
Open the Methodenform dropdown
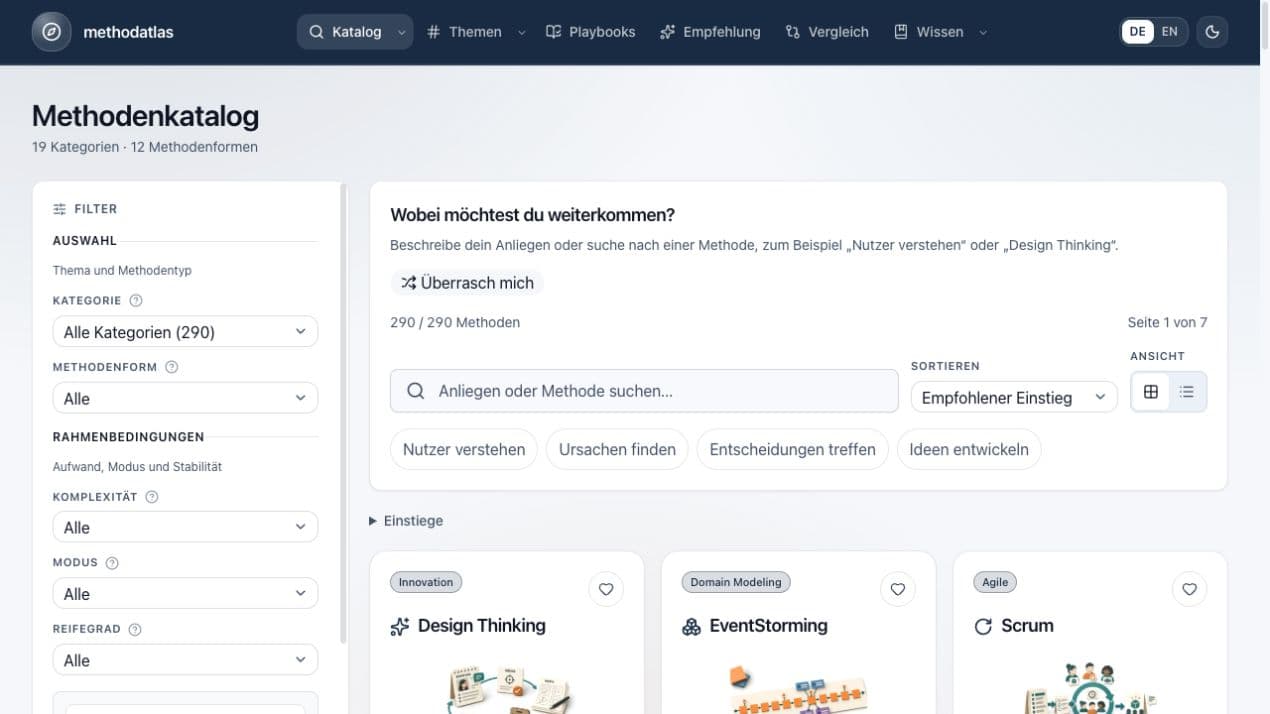pos(185,398)
